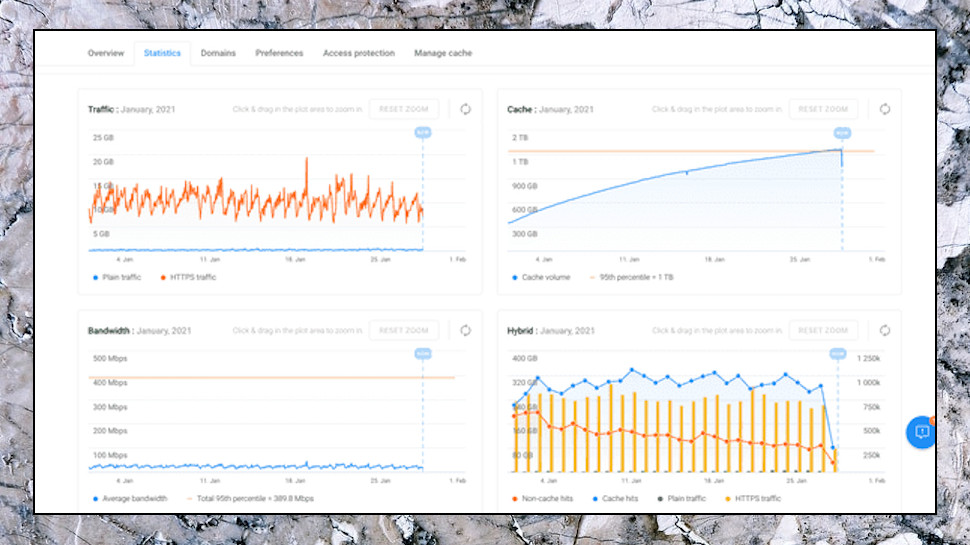Click the Traffic : January, 2021 title
Screen dimensions: 970x545
[131, 109]
